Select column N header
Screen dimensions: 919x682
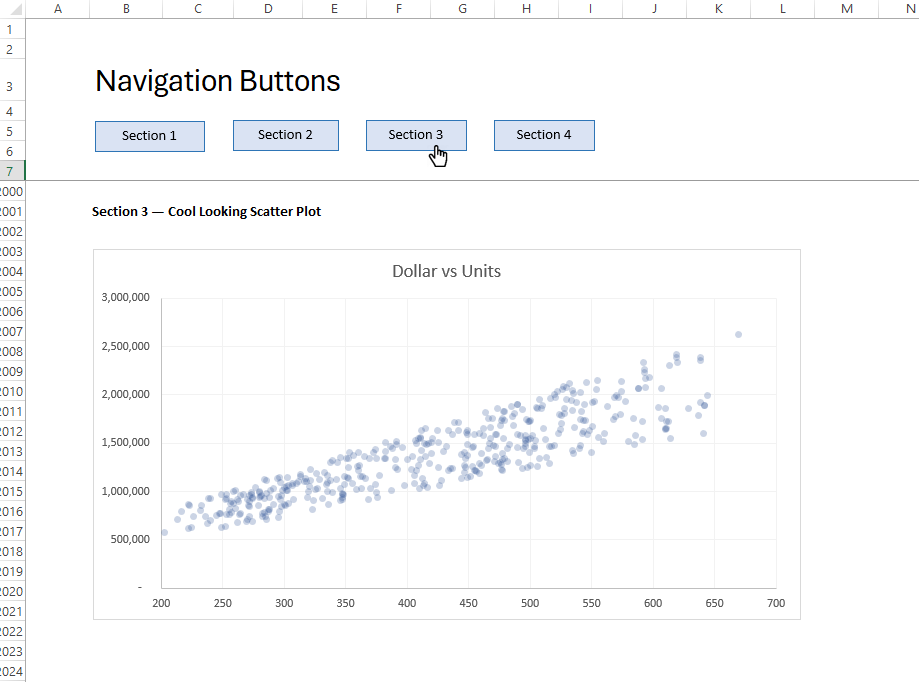908,8
